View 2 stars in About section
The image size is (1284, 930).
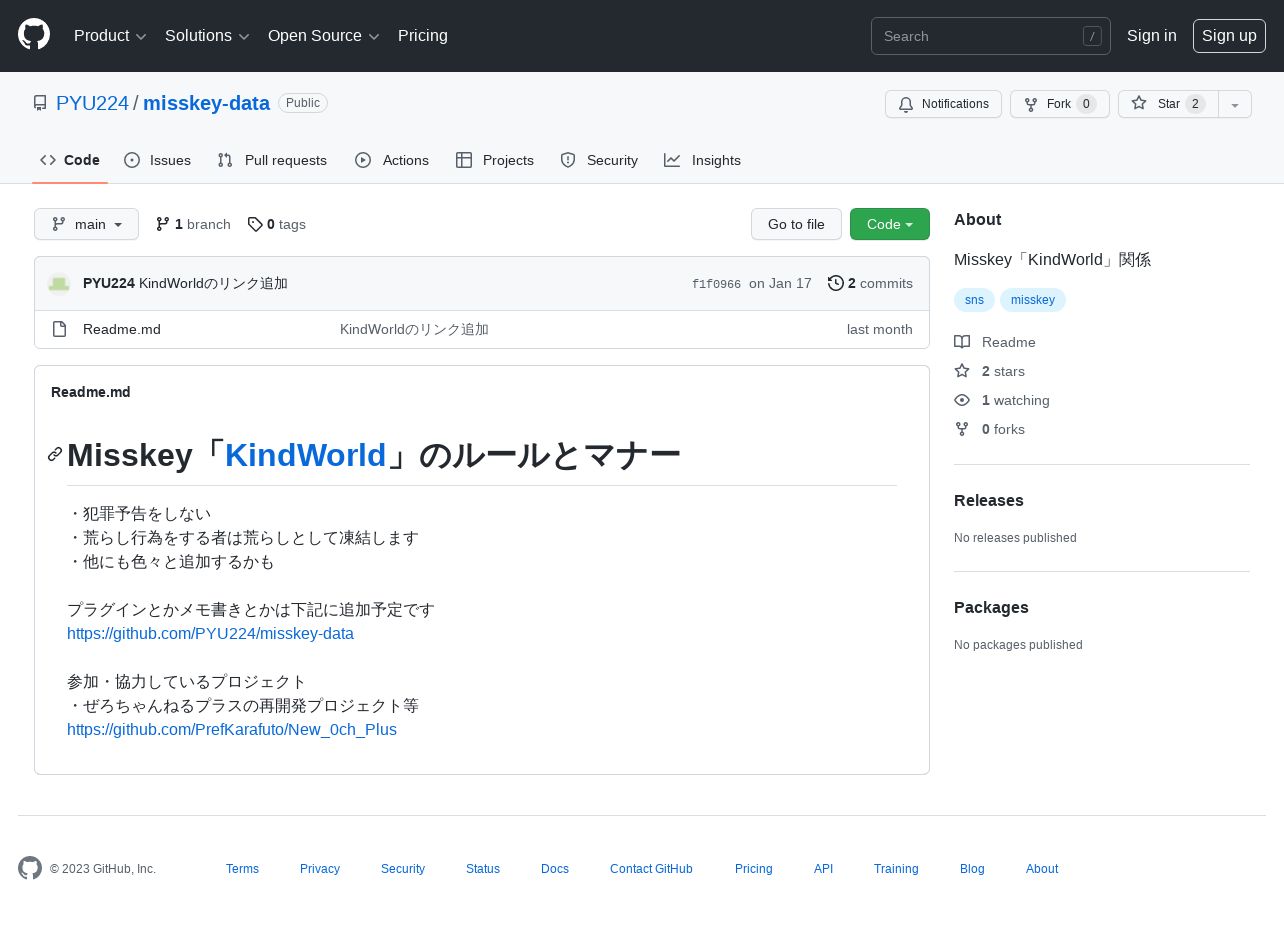pos(989,371)
